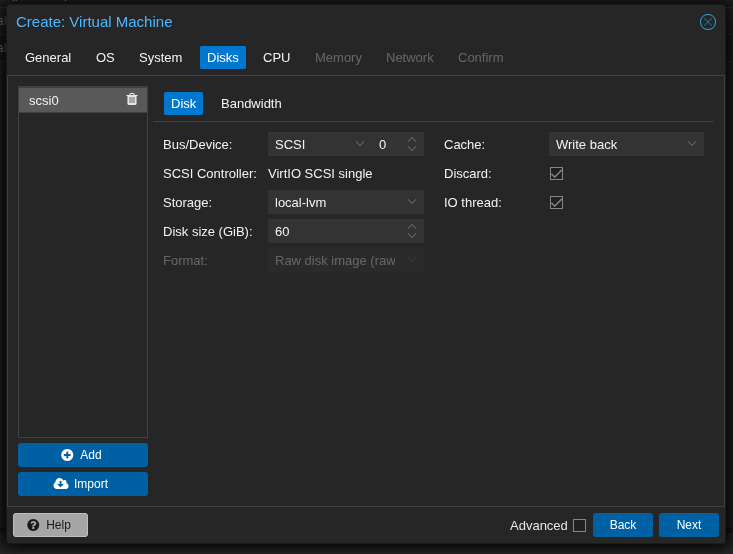
Task: Click the Disk size input field
Action: (335, 231)
